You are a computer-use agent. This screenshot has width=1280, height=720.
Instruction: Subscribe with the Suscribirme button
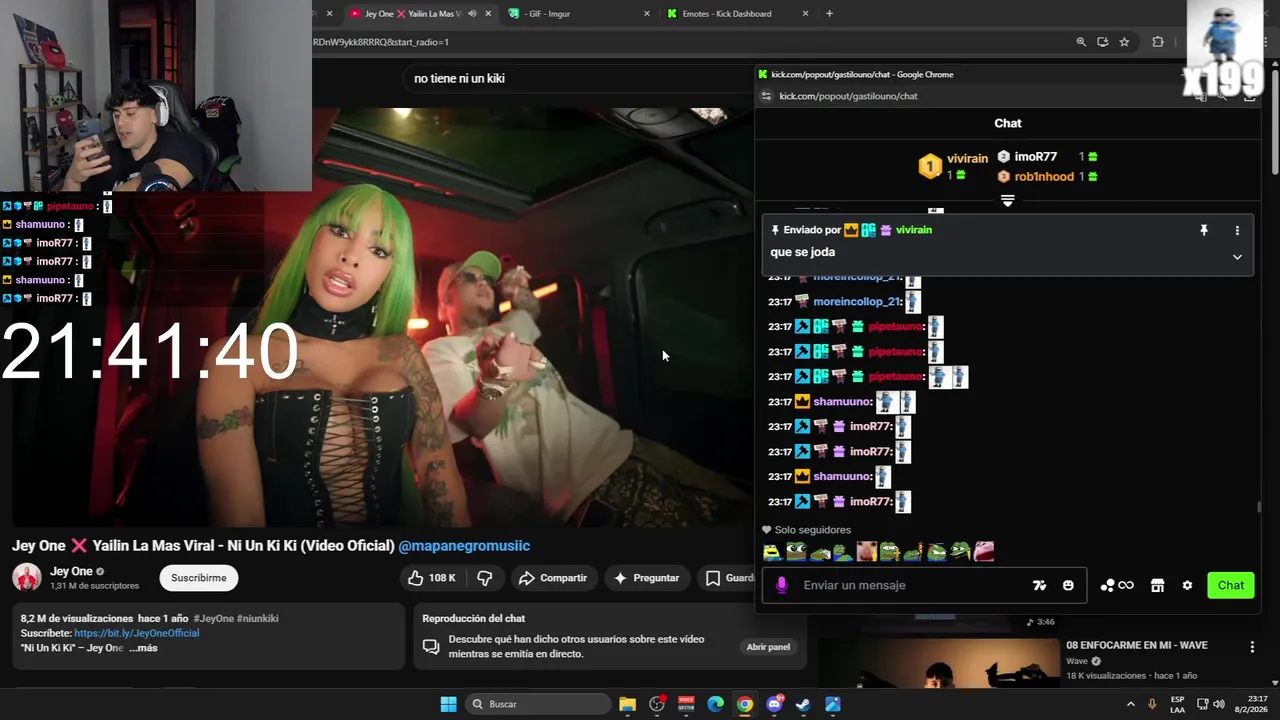coord(199,578)
